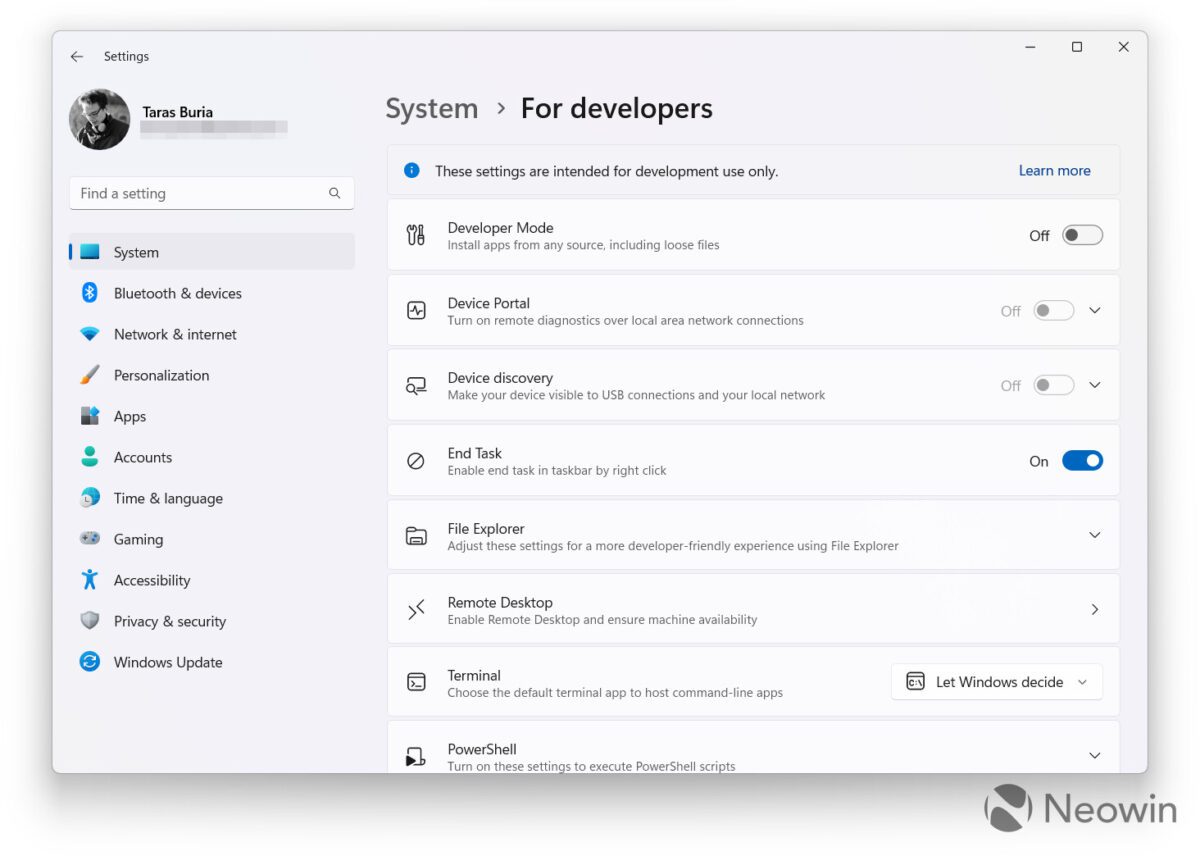Select Personalization in the sidebar
The image size is (1200, 856).
coord(162,375)
